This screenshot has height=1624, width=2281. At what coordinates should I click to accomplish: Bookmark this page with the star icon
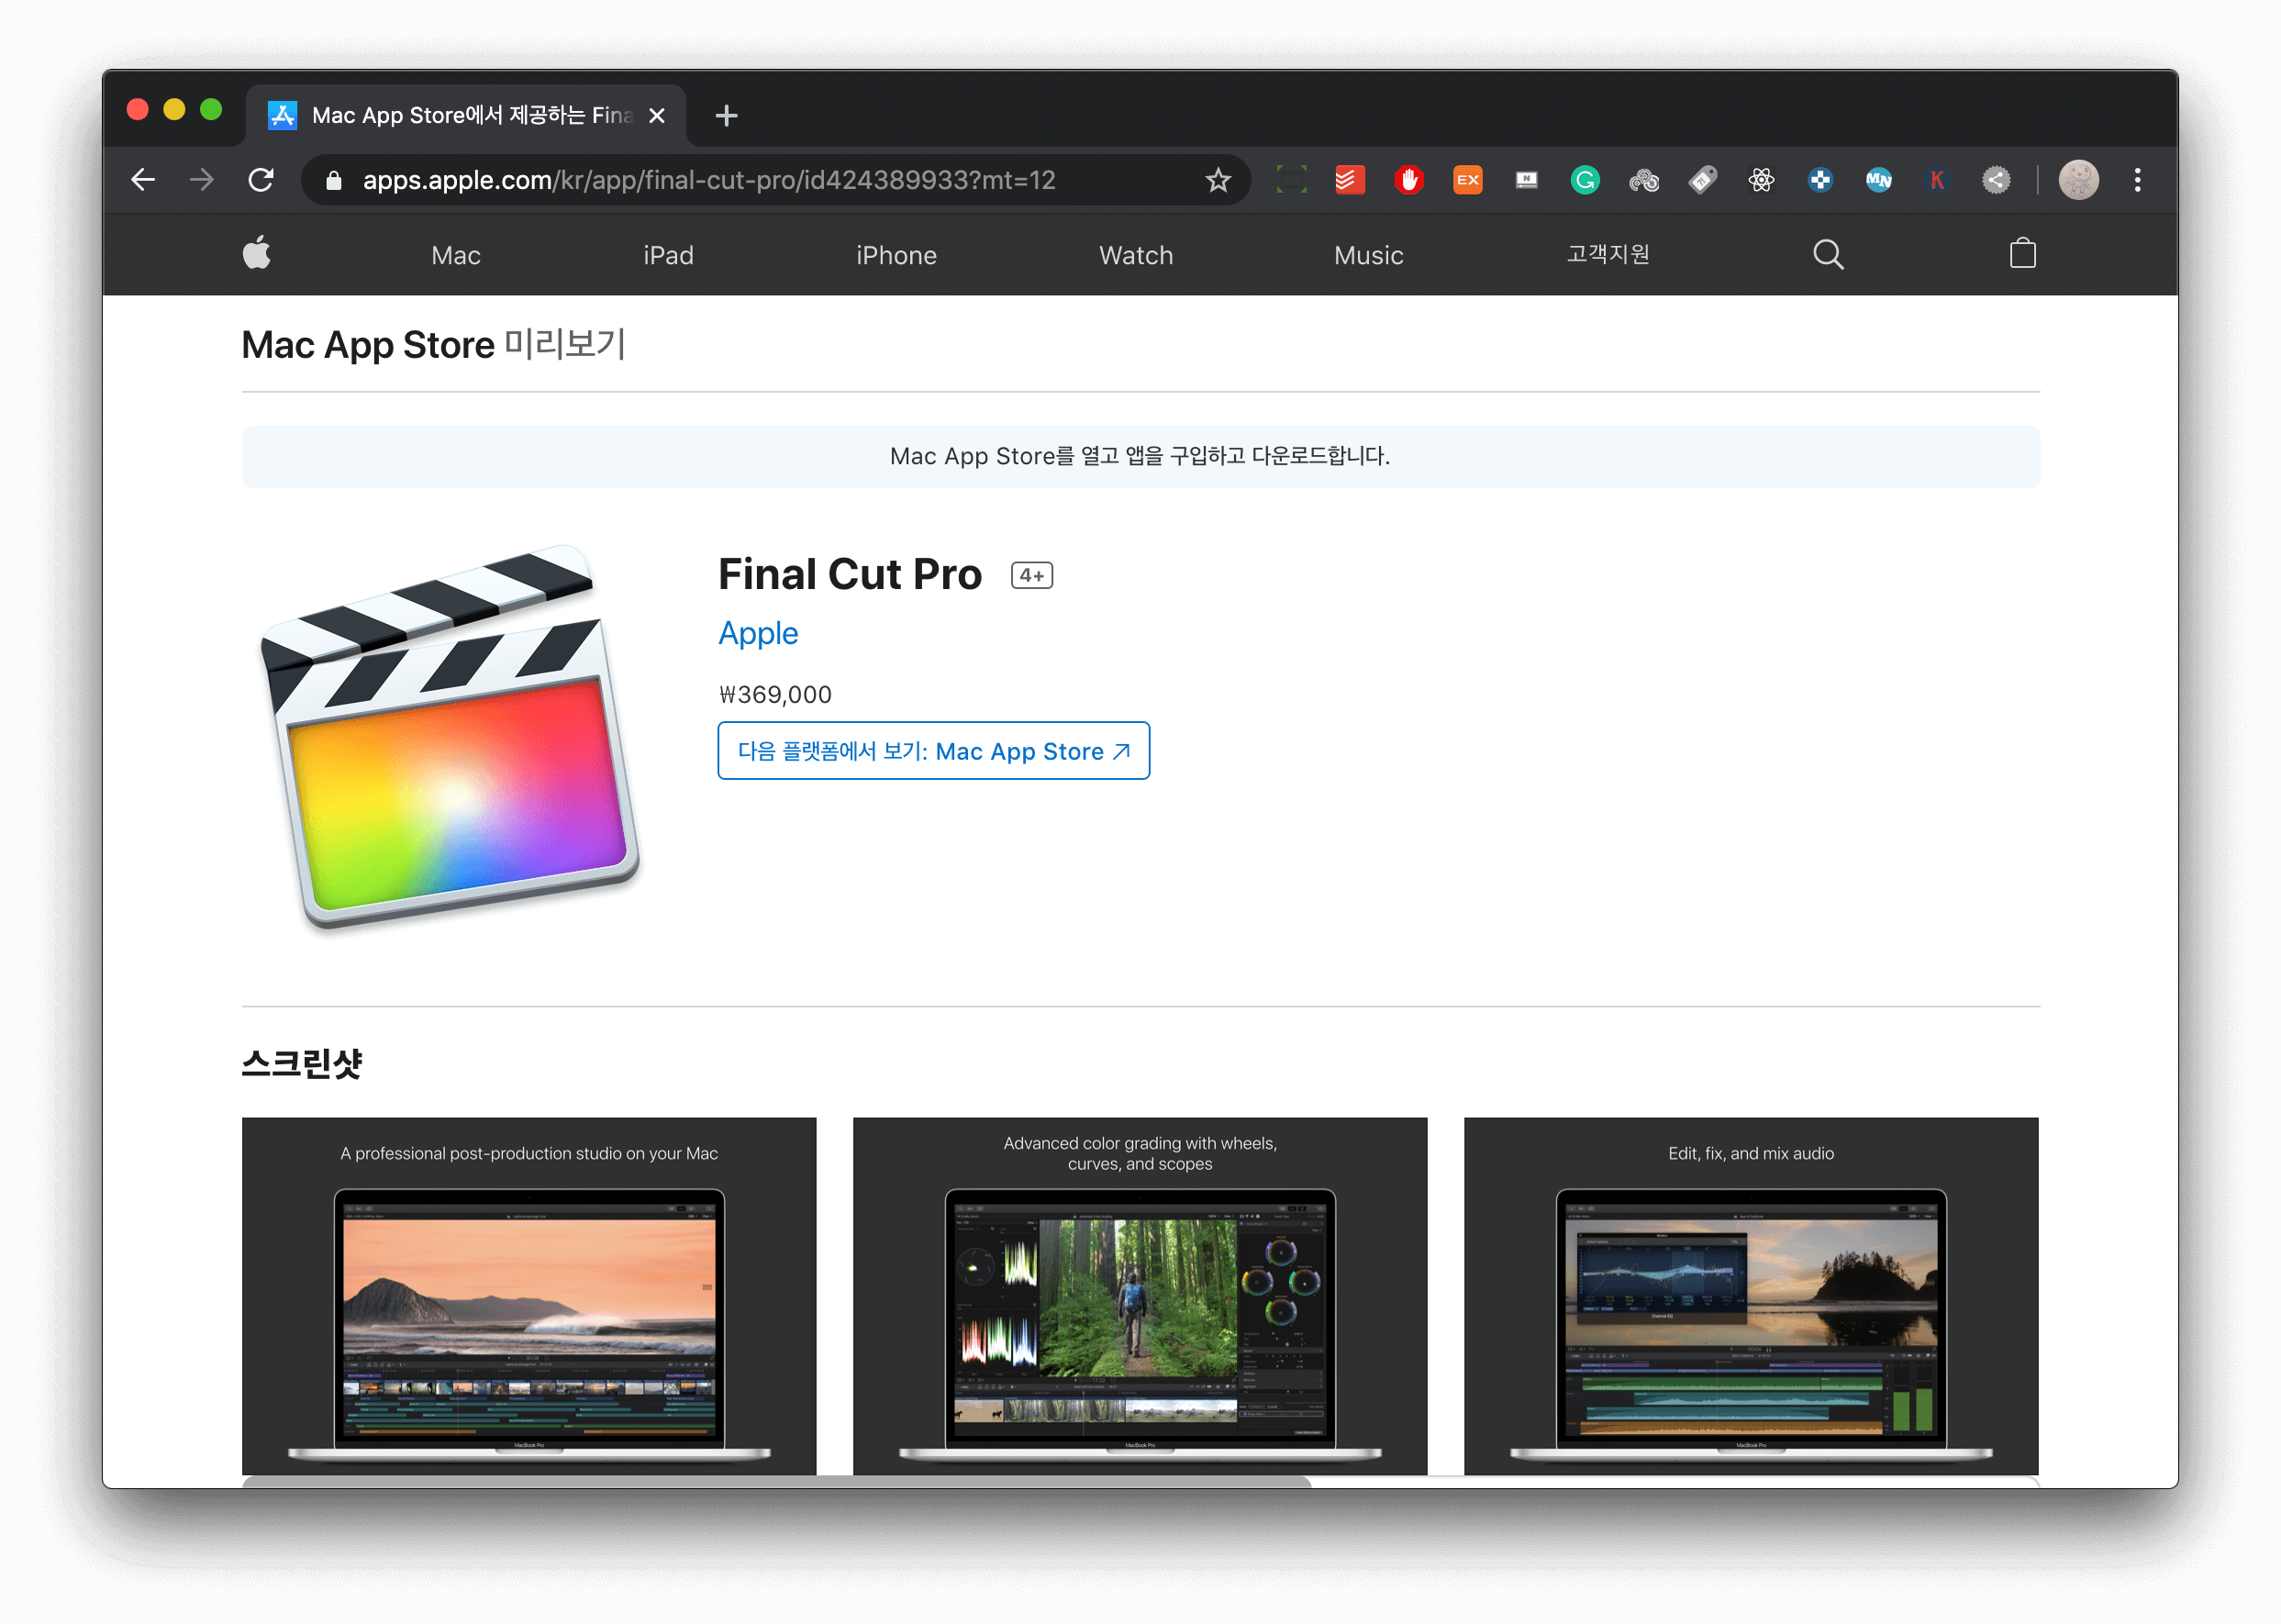coord(1217,180)
